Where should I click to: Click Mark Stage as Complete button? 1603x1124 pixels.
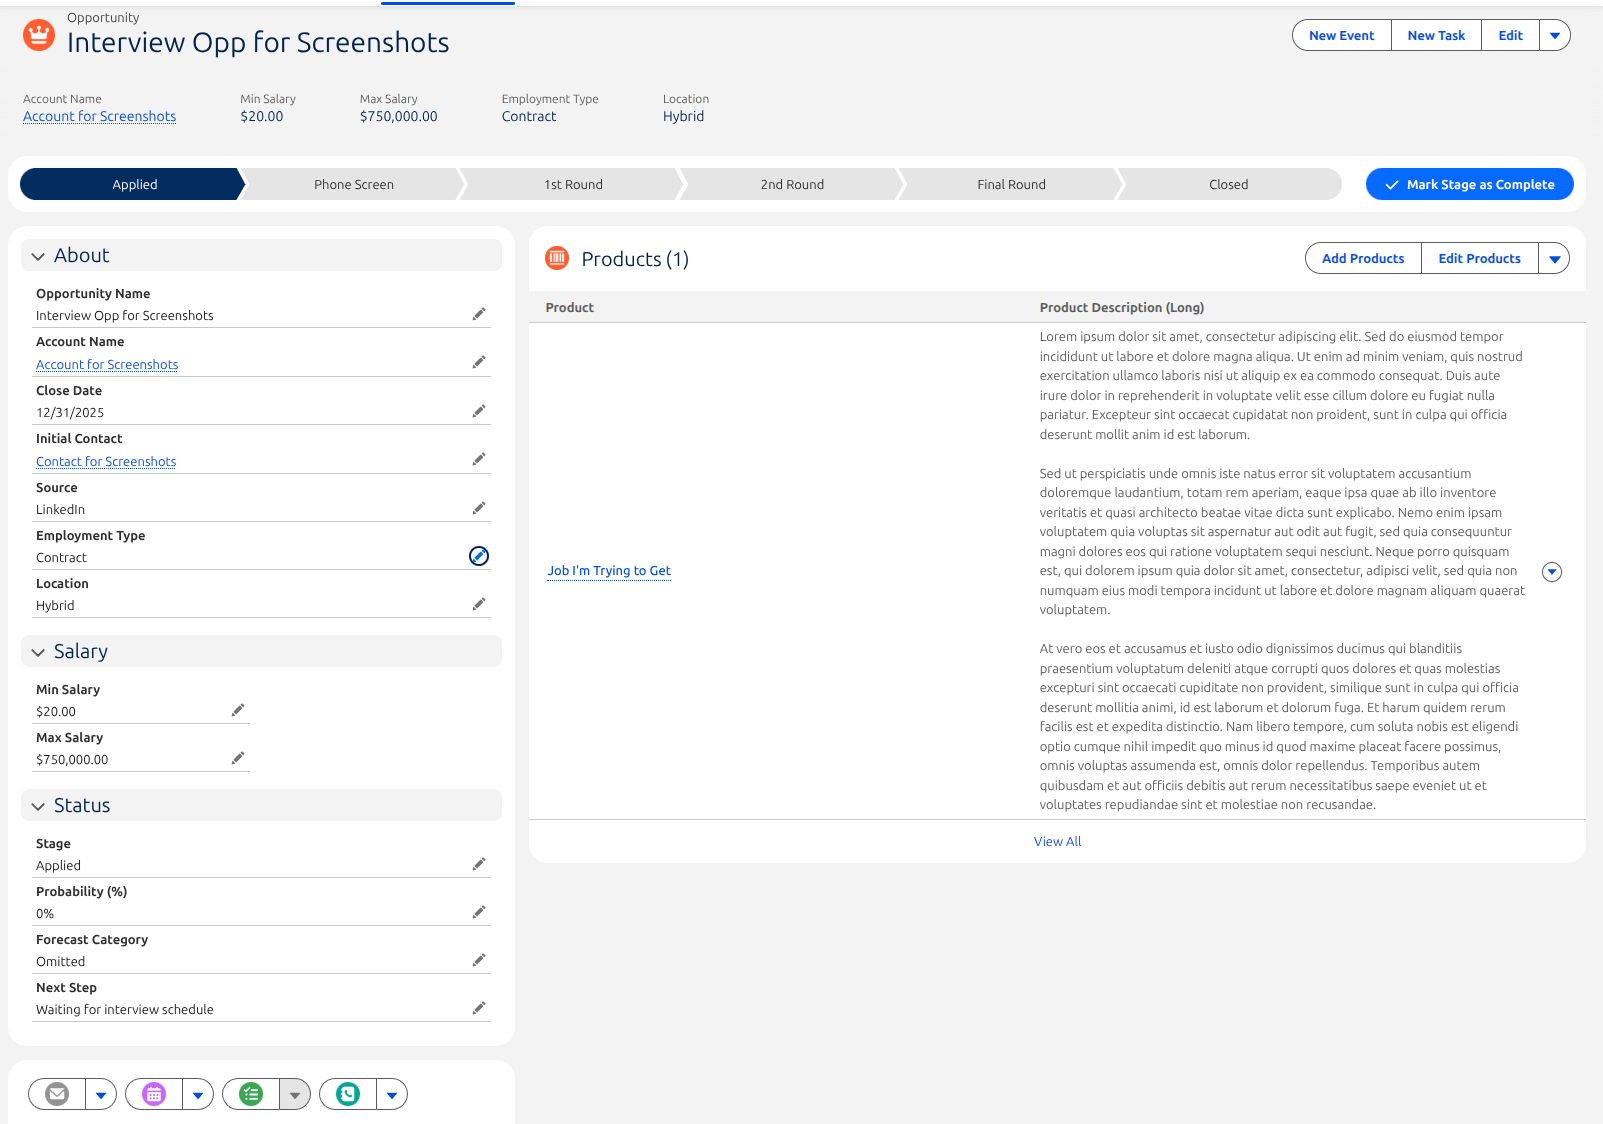tap(1469, 185)
